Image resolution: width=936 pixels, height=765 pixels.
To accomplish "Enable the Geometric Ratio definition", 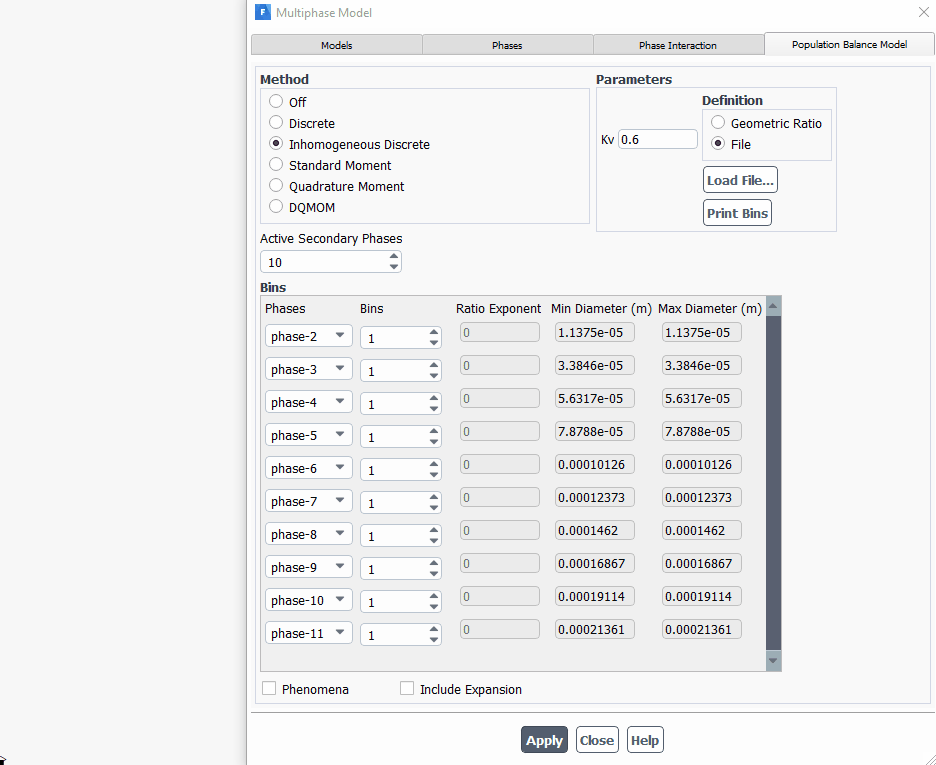I will 718,121.
